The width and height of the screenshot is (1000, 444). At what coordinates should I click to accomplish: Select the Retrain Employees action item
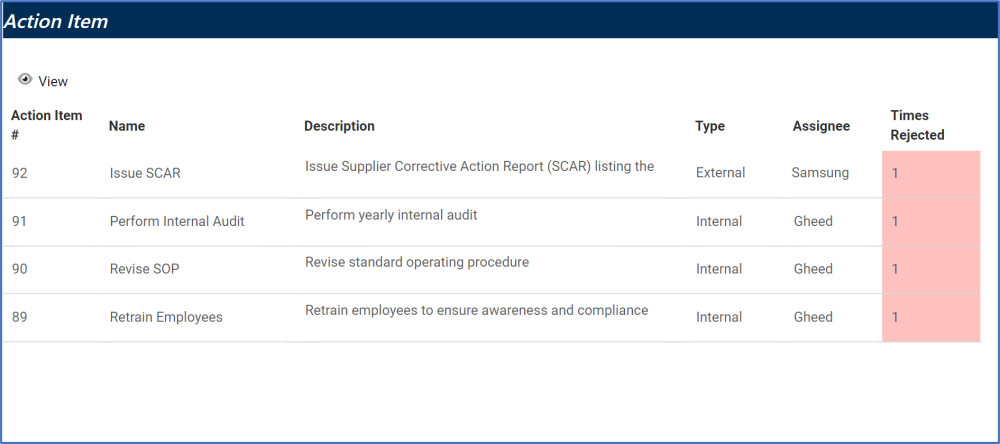[x=166, y=317]
